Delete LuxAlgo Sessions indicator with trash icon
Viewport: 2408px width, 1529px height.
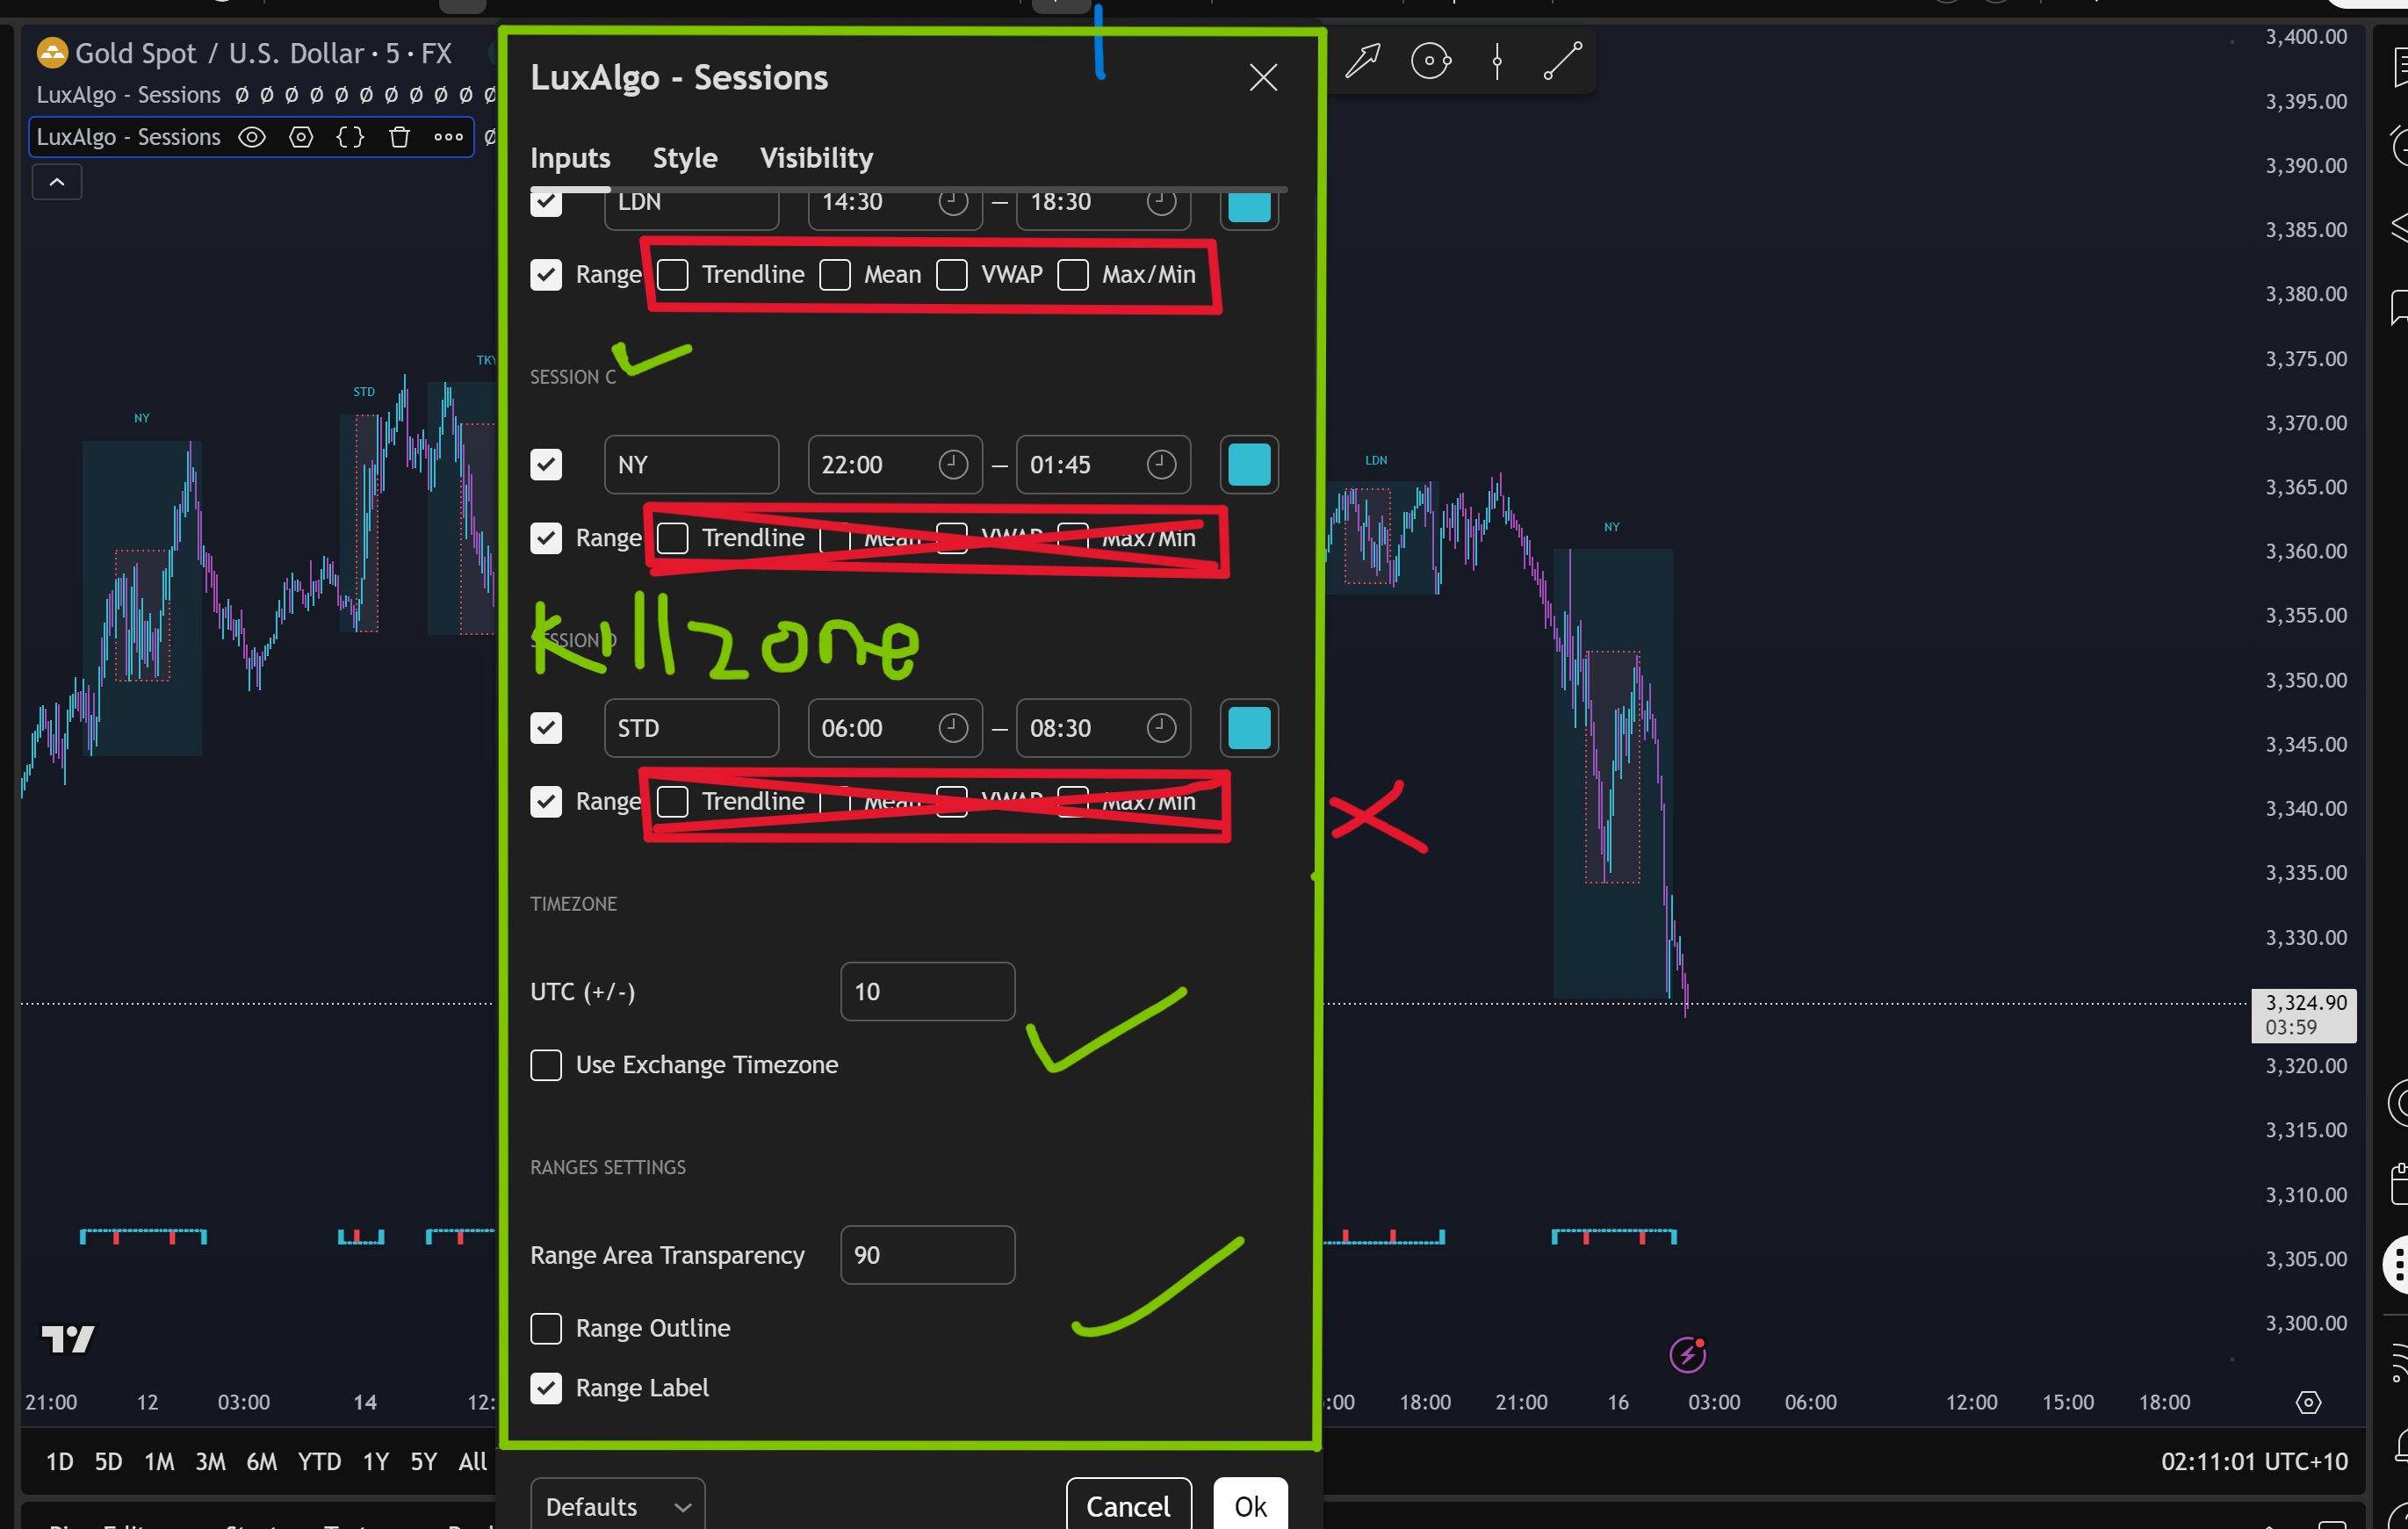point(399,137)
